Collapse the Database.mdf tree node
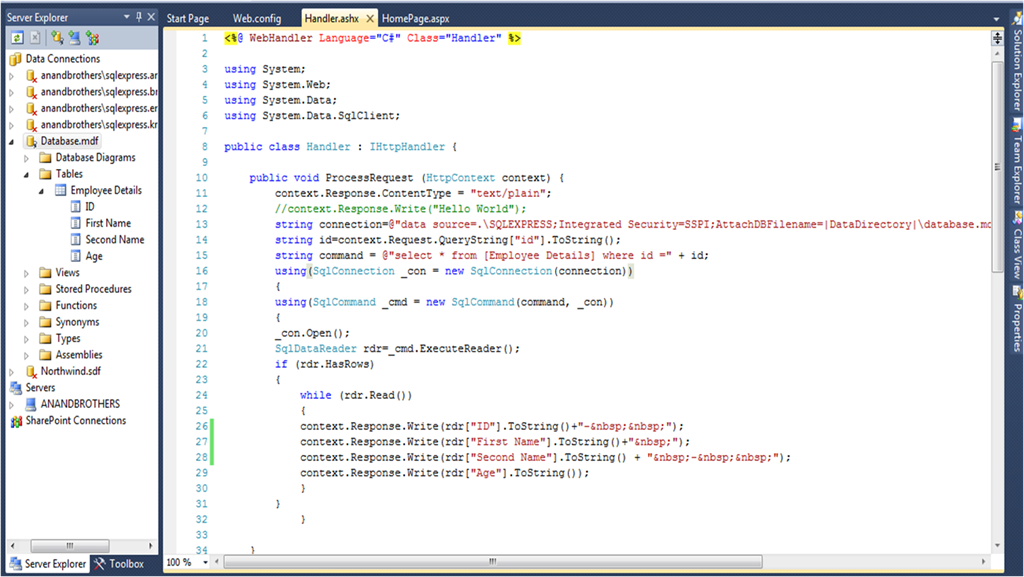 [x=12, y=141]
